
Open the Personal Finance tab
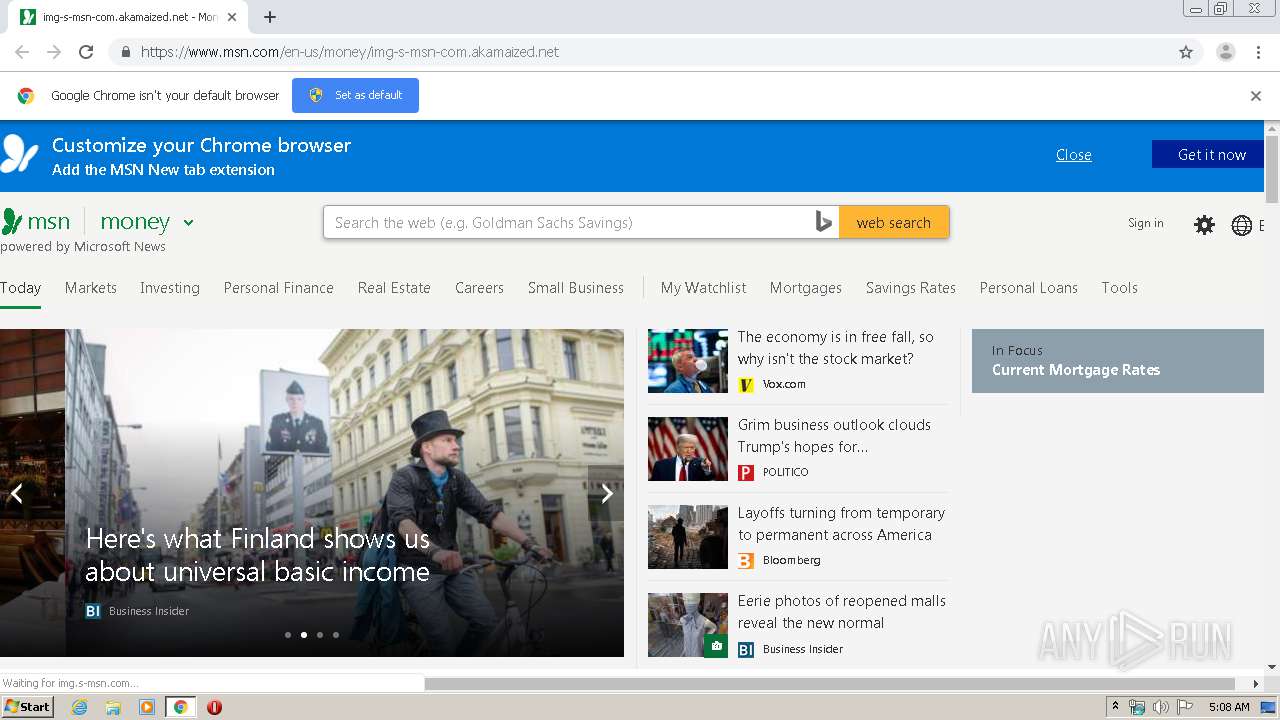[x=279, y=288]
